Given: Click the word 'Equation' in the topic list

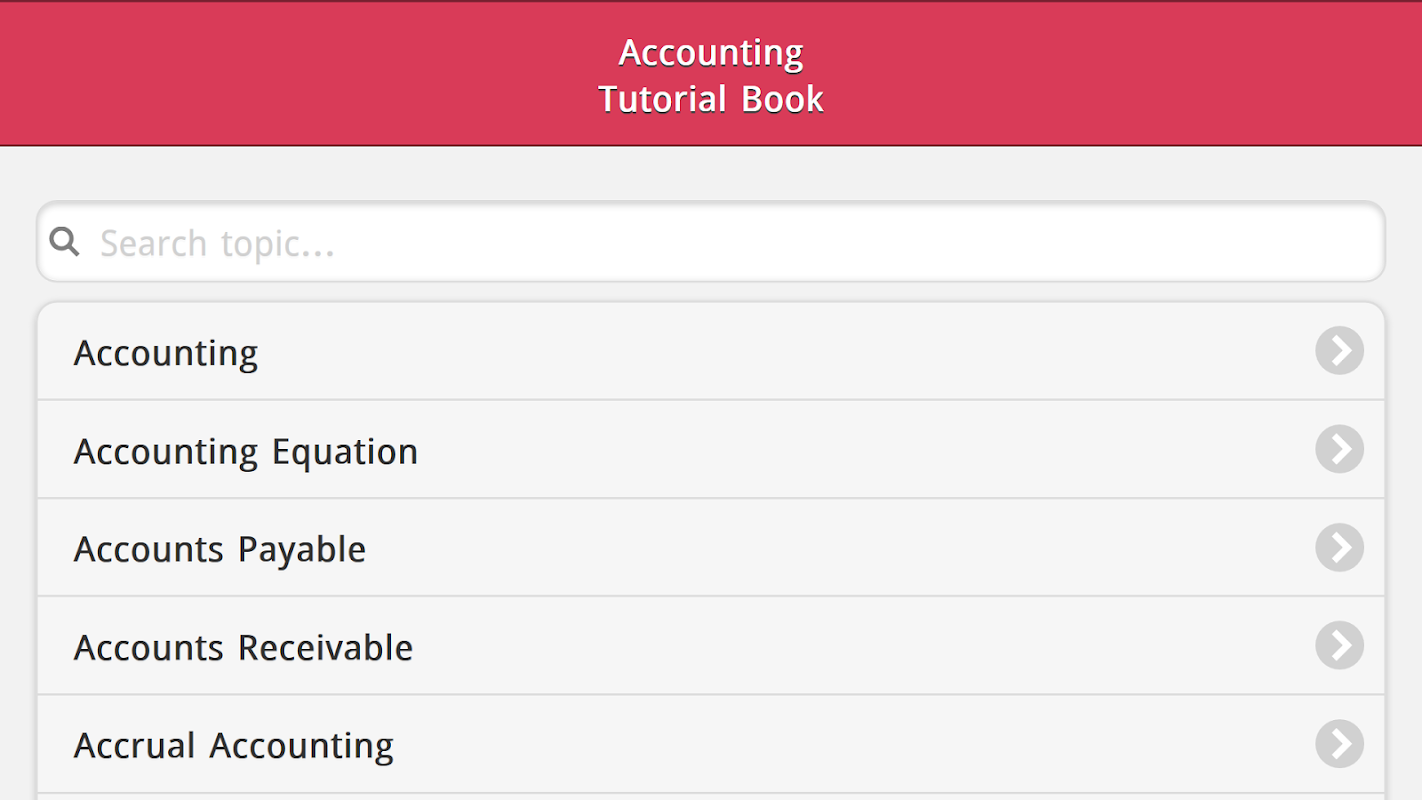Looking at the screenshot, I should point(345,453).
